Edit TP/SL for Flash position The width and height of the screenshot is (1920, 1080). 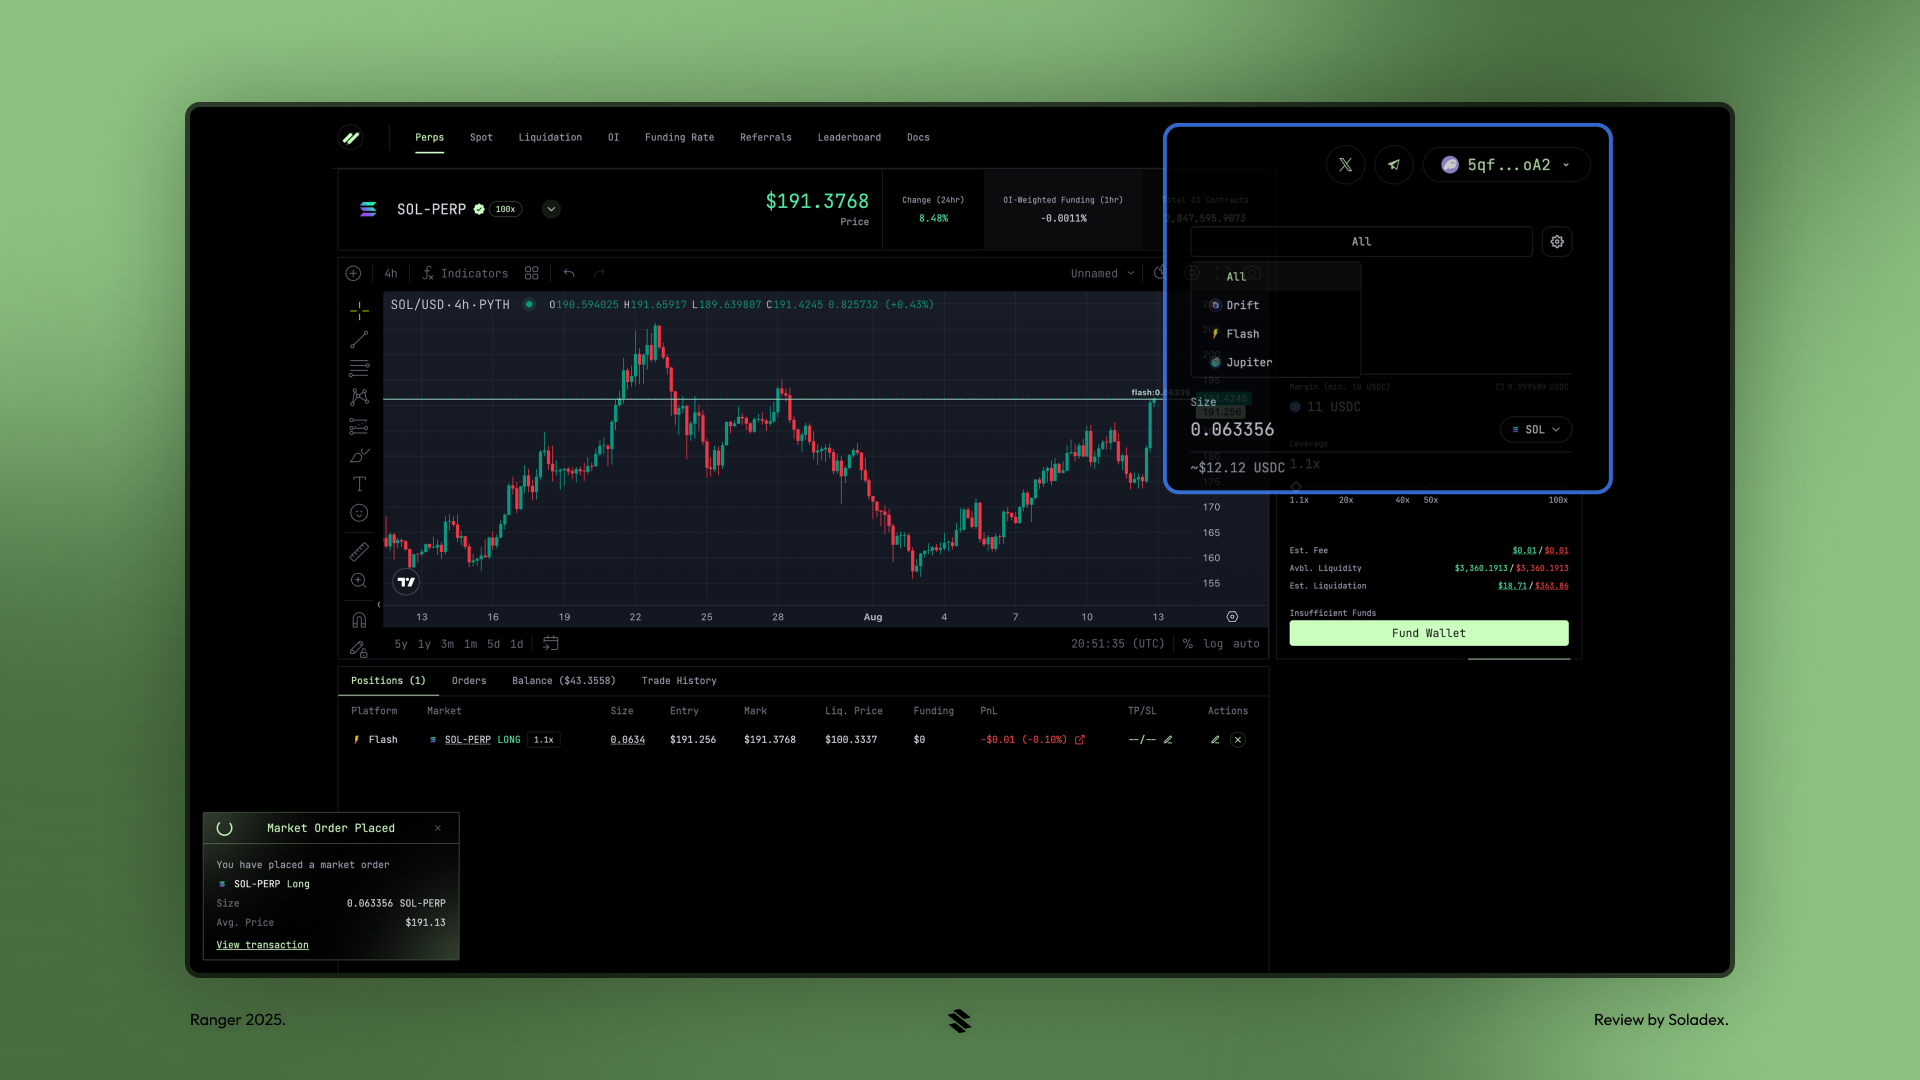coord(1168,740)
